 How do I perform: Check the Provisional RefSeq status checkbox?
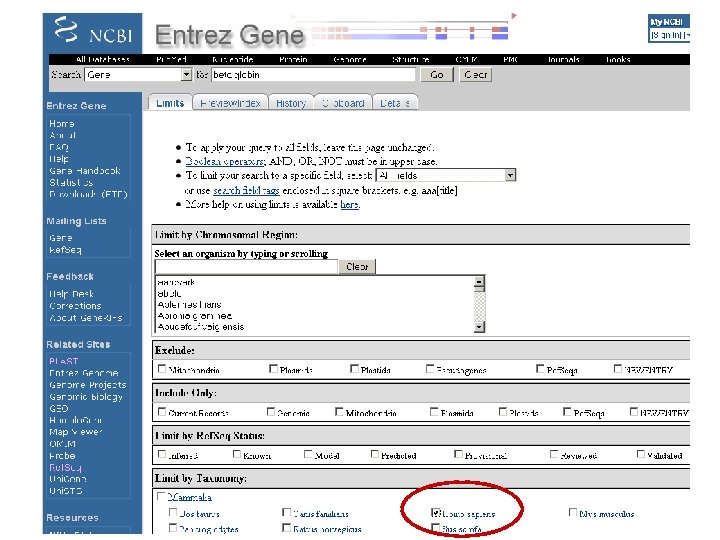click(458, 454)
